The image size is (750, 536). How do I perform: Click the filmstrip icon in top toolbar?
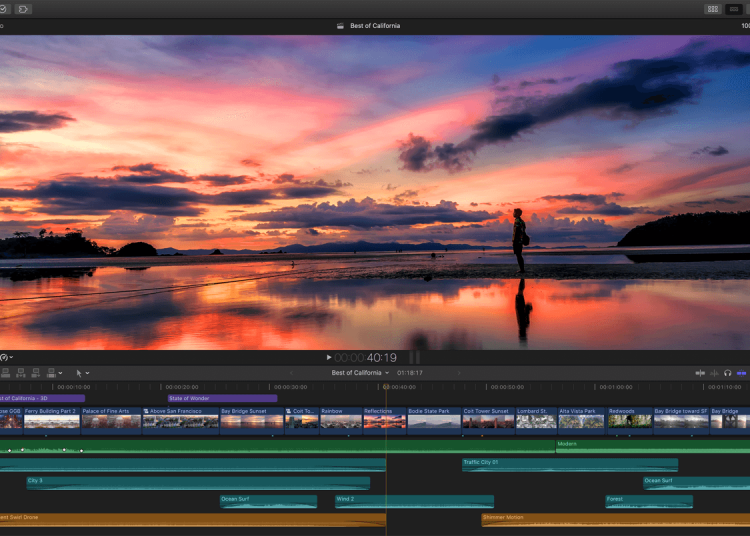(23, 9)
